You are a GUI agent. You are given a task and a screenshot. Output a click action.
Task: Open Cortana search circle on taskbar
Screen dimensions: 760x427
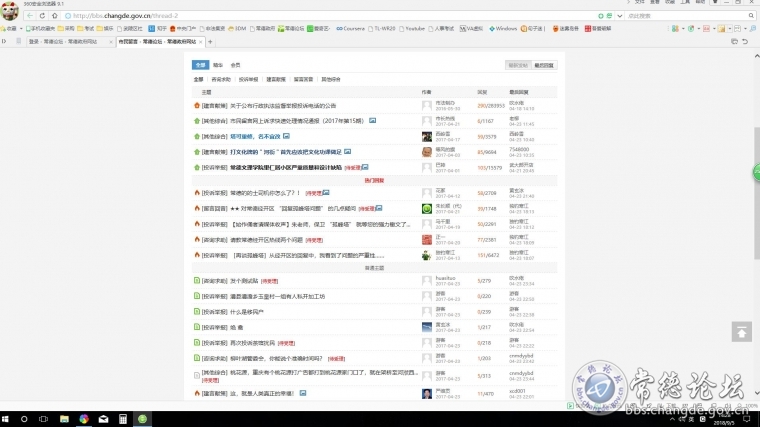24,419
